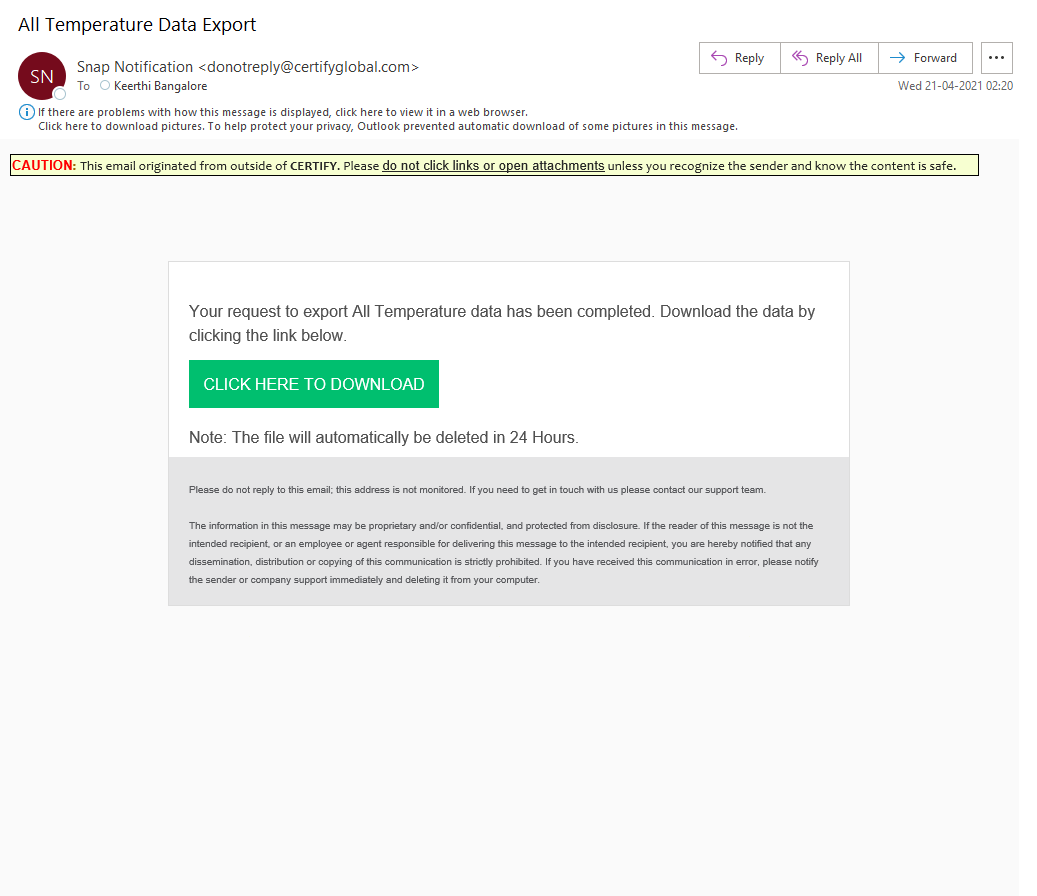Click the info icon in the message bar

click(26, 112)
